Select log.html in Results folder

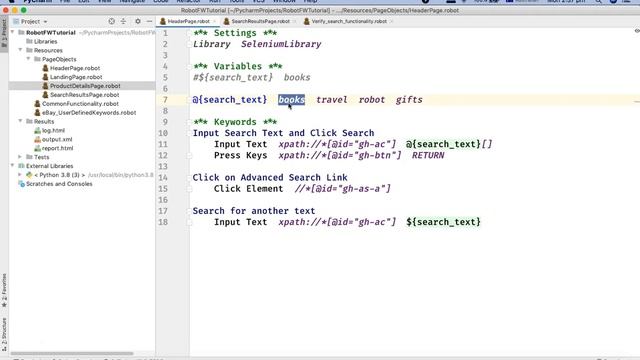pos(53,131)
